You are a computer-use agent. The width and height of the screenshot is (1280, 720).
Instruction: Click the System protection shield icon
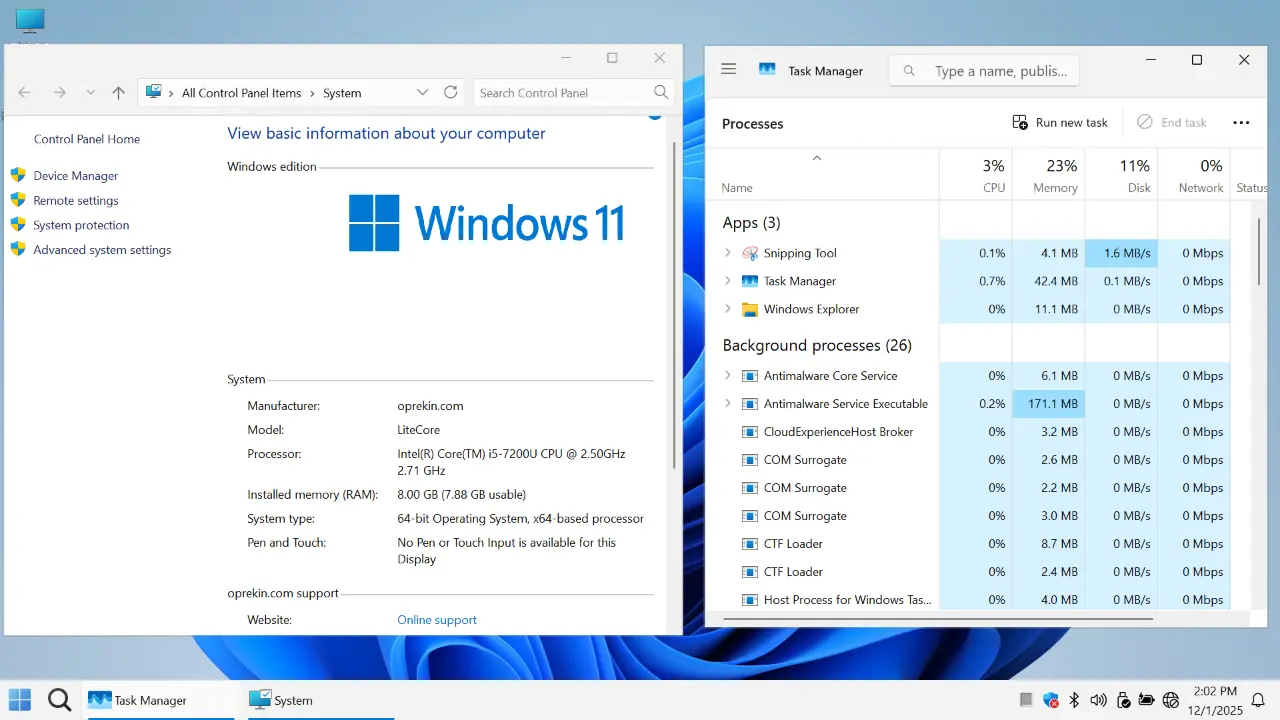[x=18, y=225]
